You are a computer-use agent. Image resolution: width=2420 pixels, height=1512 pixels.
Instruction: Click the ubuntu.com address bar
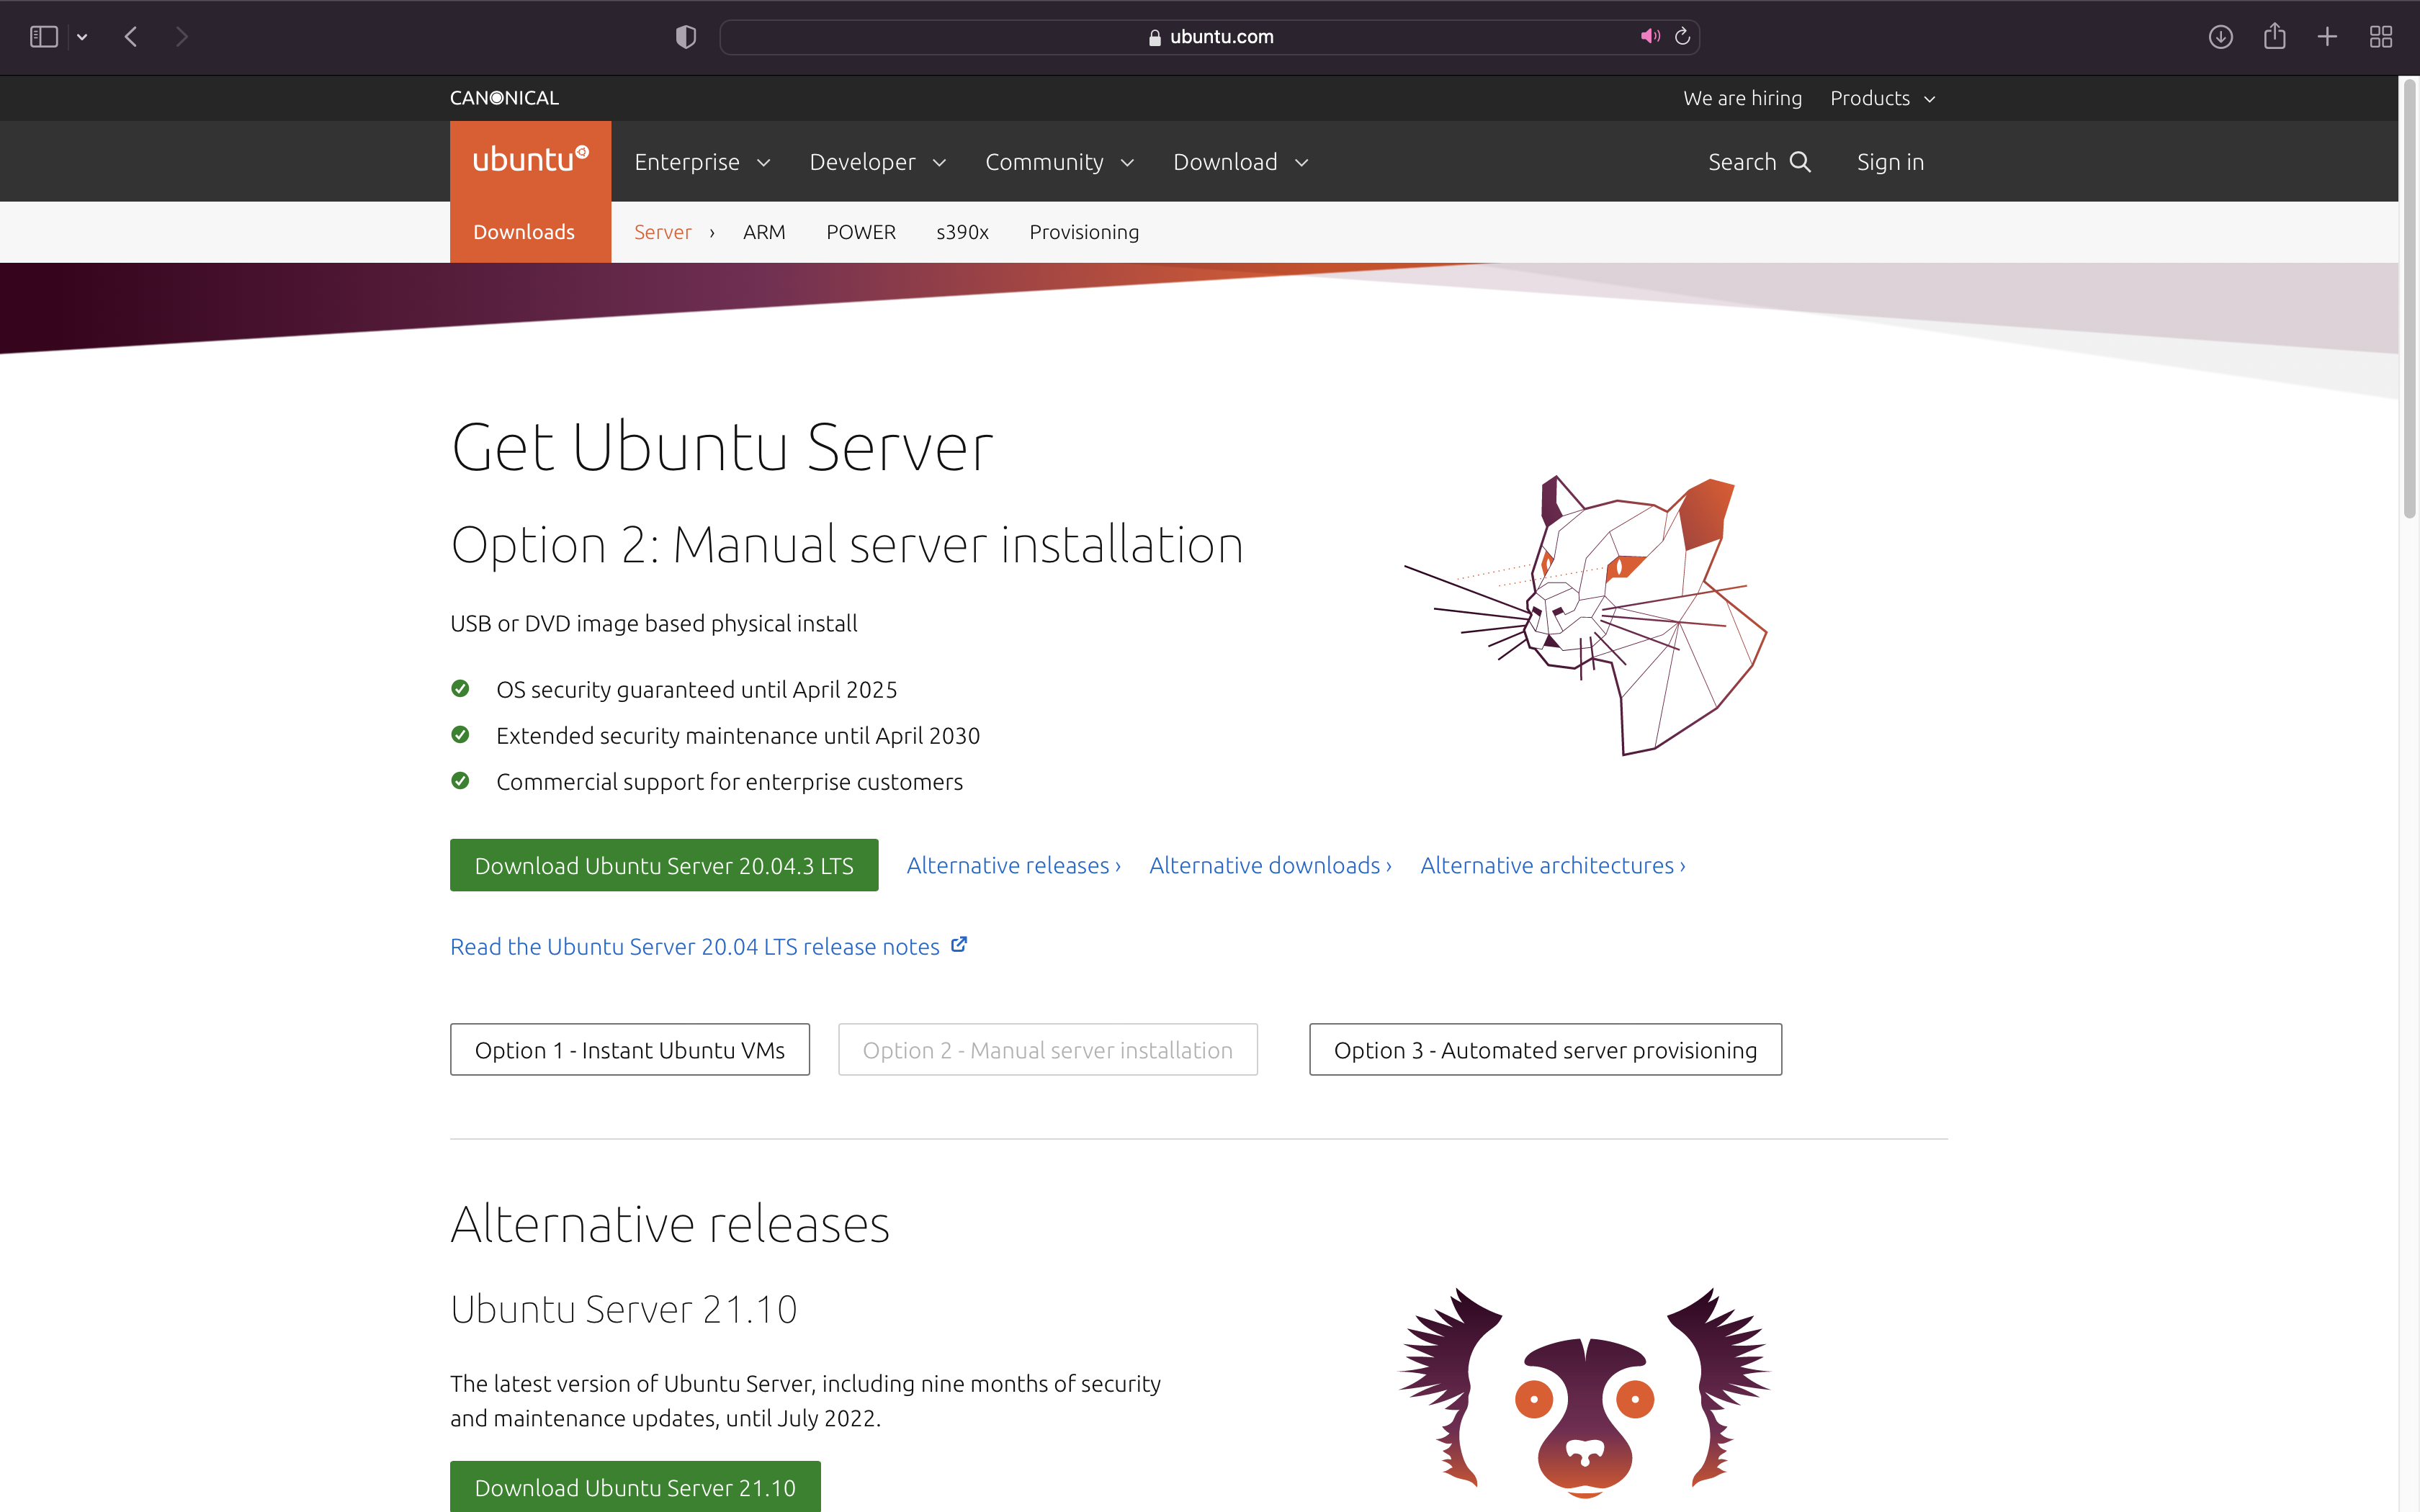click(x=1210, y=37)
